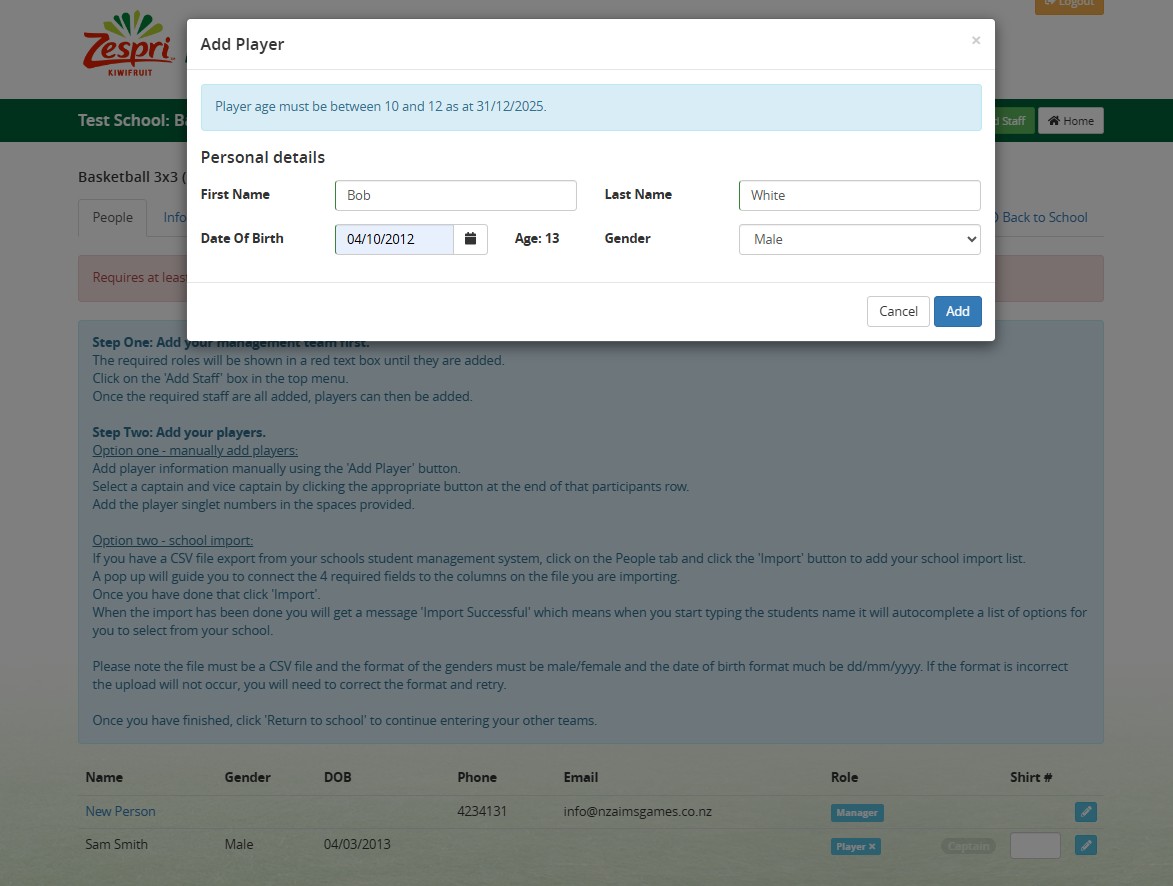
Task: Click the Date Of Birth text field
Action: click(394, 239)
